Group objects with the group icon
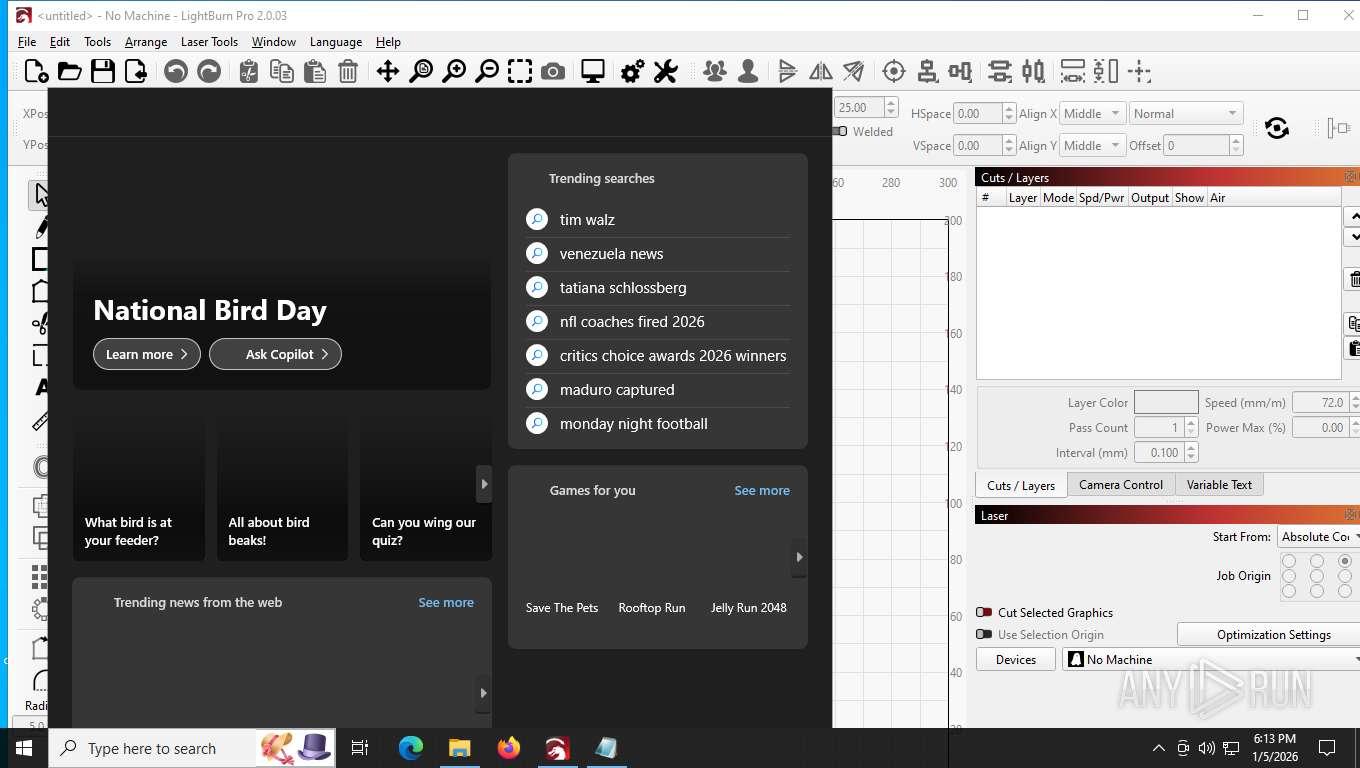The height and width of the screenshot is (768, 1360). click(x=714, y=71)
